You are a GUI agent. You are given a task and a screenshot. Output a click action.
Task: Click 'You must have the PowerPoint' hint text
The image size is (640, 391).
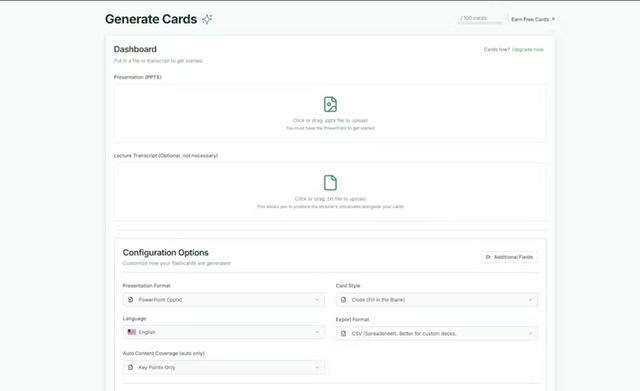coord(330,128)
